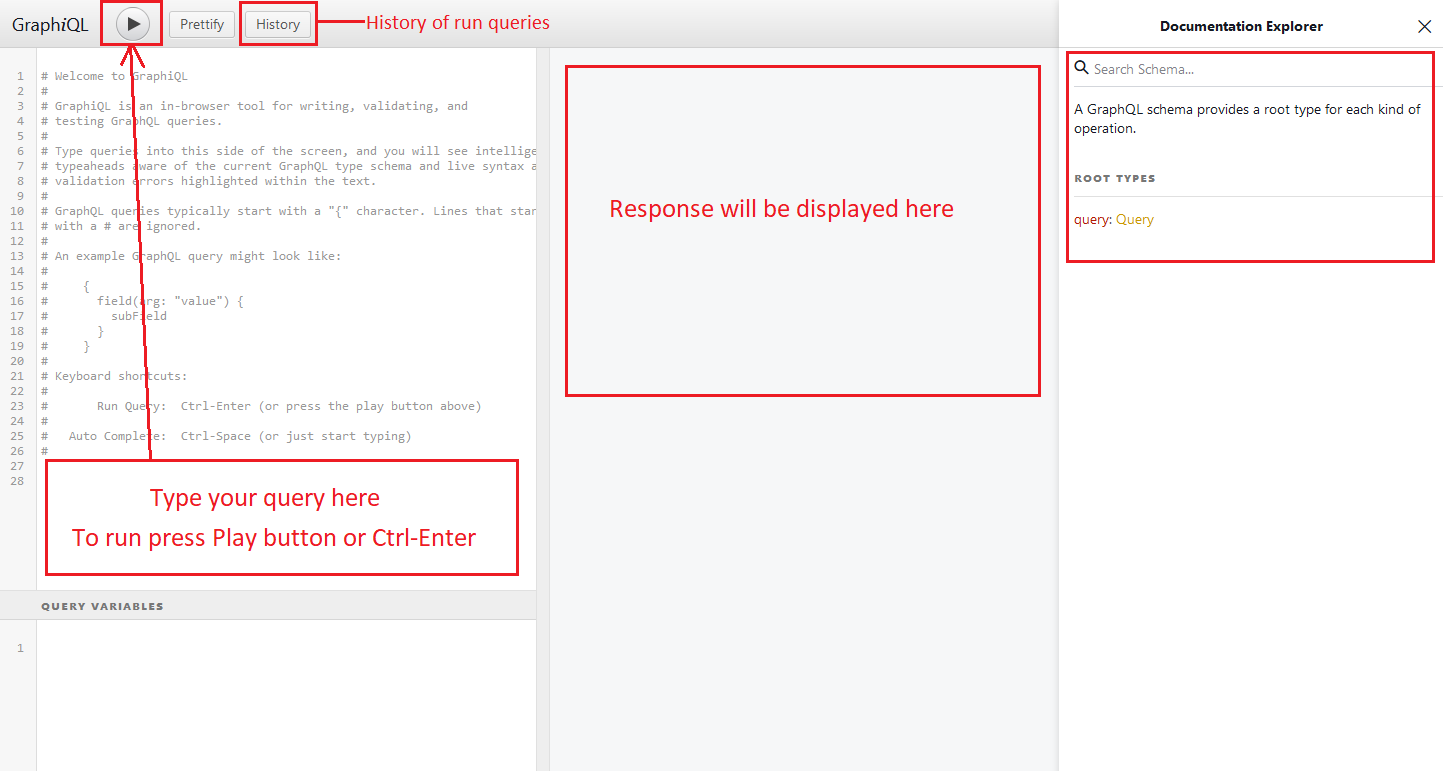Click the search magnifier icon
Screen dimensions: 1443x771
1081,68
